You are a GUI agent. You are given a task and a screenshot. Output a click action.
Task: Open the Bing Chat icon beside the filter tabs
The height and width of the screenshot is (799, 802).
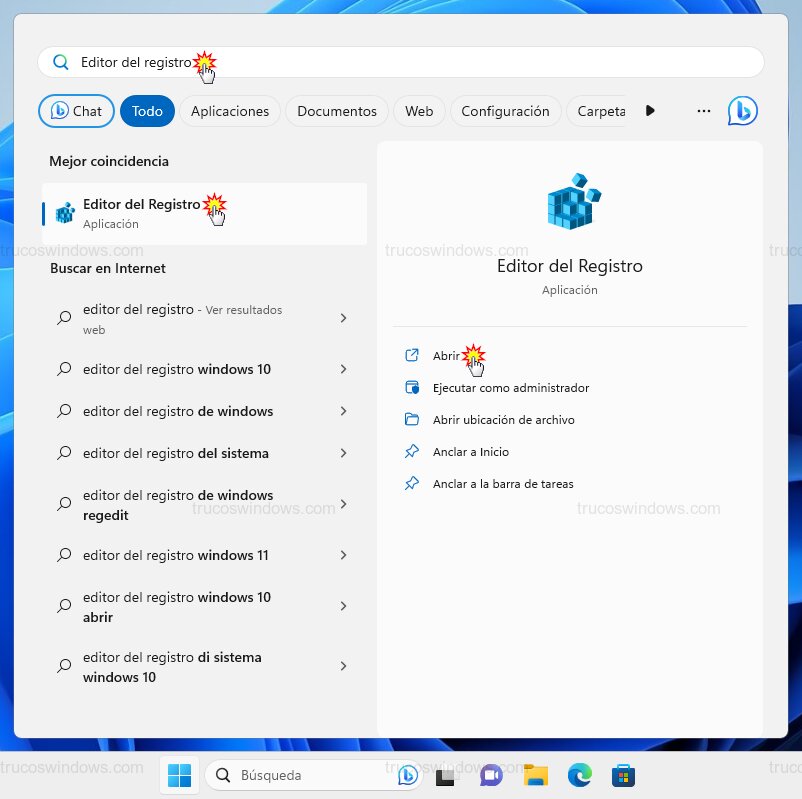pos(742,111)
